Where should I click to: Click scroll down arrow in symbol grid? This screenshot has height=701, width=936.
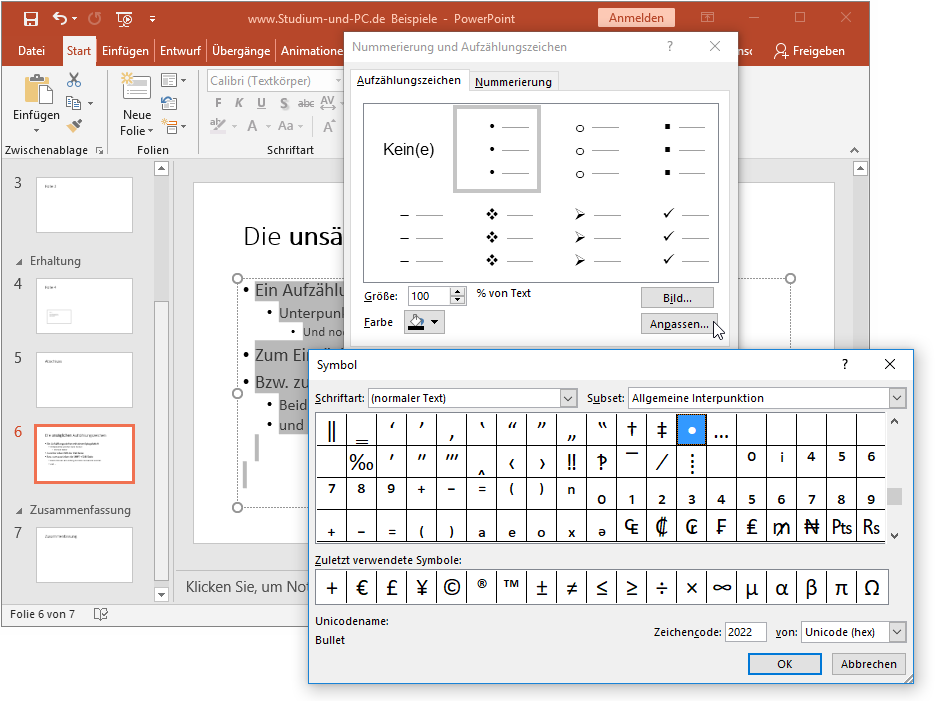tap(894, 536)
